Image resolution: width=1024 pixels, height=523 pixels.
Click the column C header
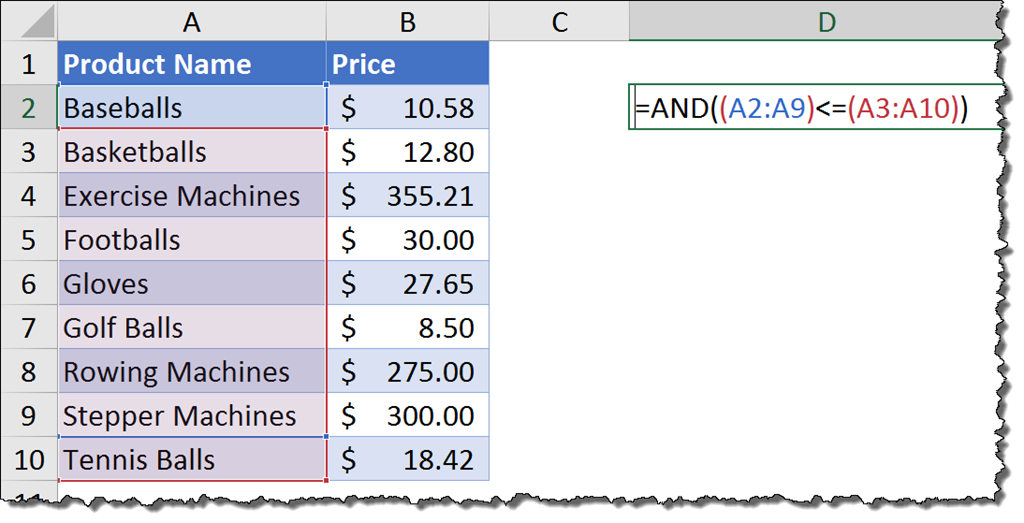click(x=559, y=21)
